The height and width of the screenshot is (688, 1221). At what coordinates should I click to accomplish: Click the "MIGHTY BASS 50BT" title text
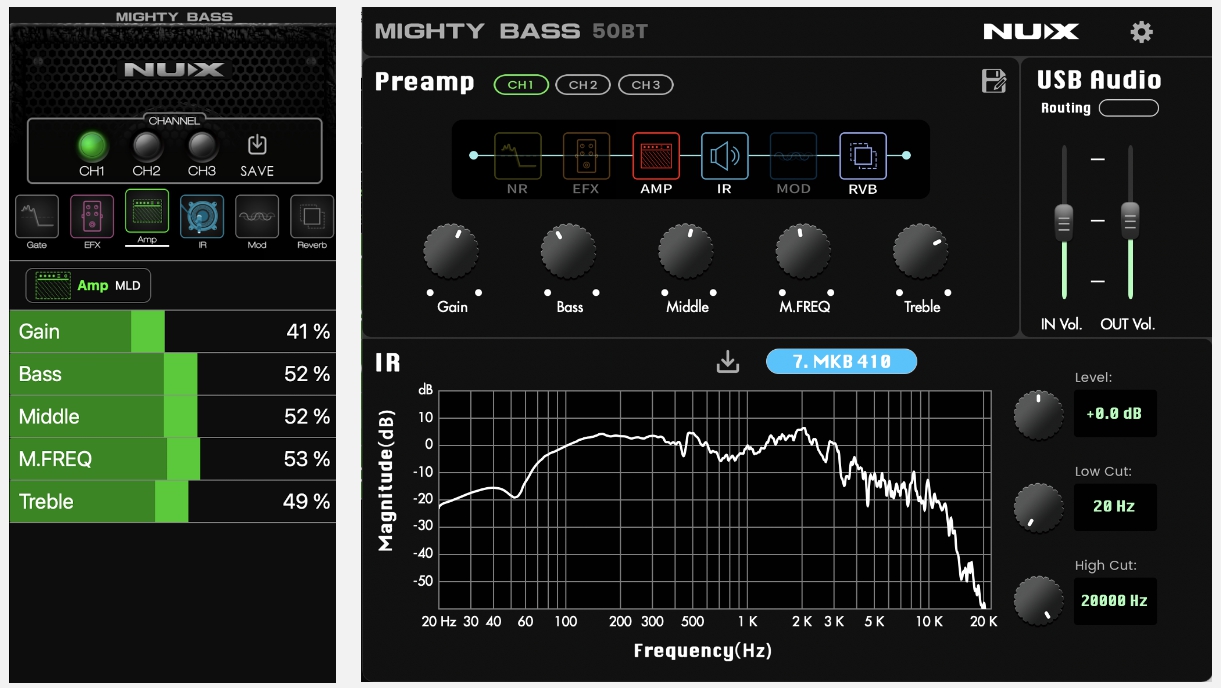click(x=511, y=31)
